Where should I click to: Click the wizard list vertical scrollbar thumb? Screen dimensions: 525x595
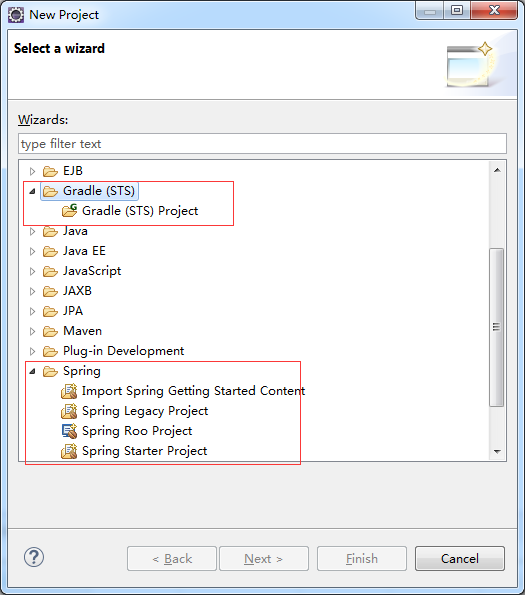click(x=497, y=327)
